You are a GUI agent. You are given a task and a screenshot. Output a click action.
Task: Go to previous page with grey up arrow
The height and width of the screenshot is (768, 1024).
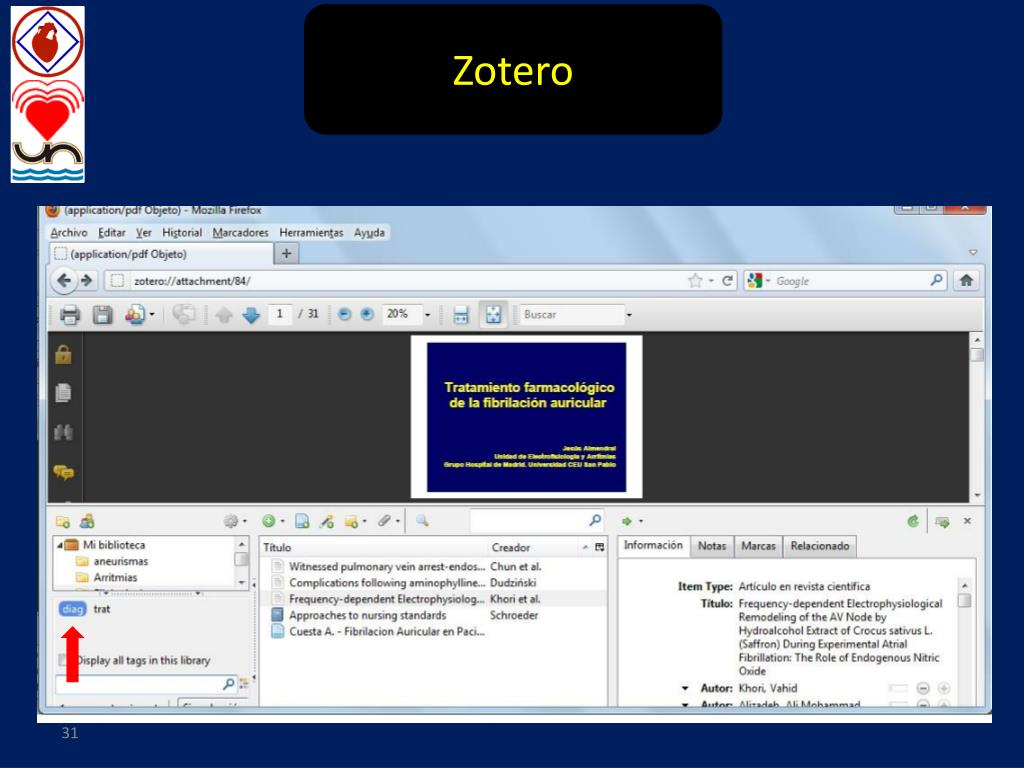click(224, 315)
